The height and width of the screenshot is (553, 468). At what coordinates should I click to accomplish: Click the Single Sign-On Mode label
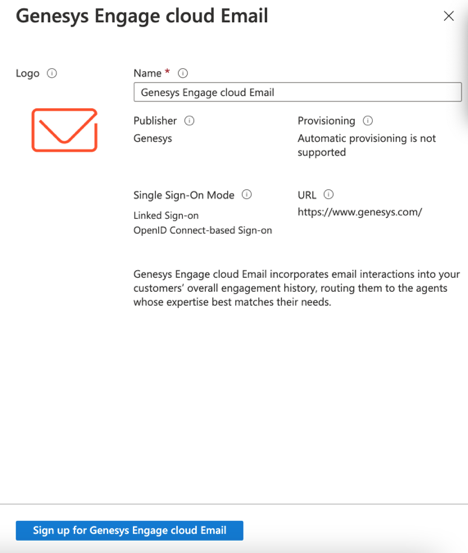point(184,195)
